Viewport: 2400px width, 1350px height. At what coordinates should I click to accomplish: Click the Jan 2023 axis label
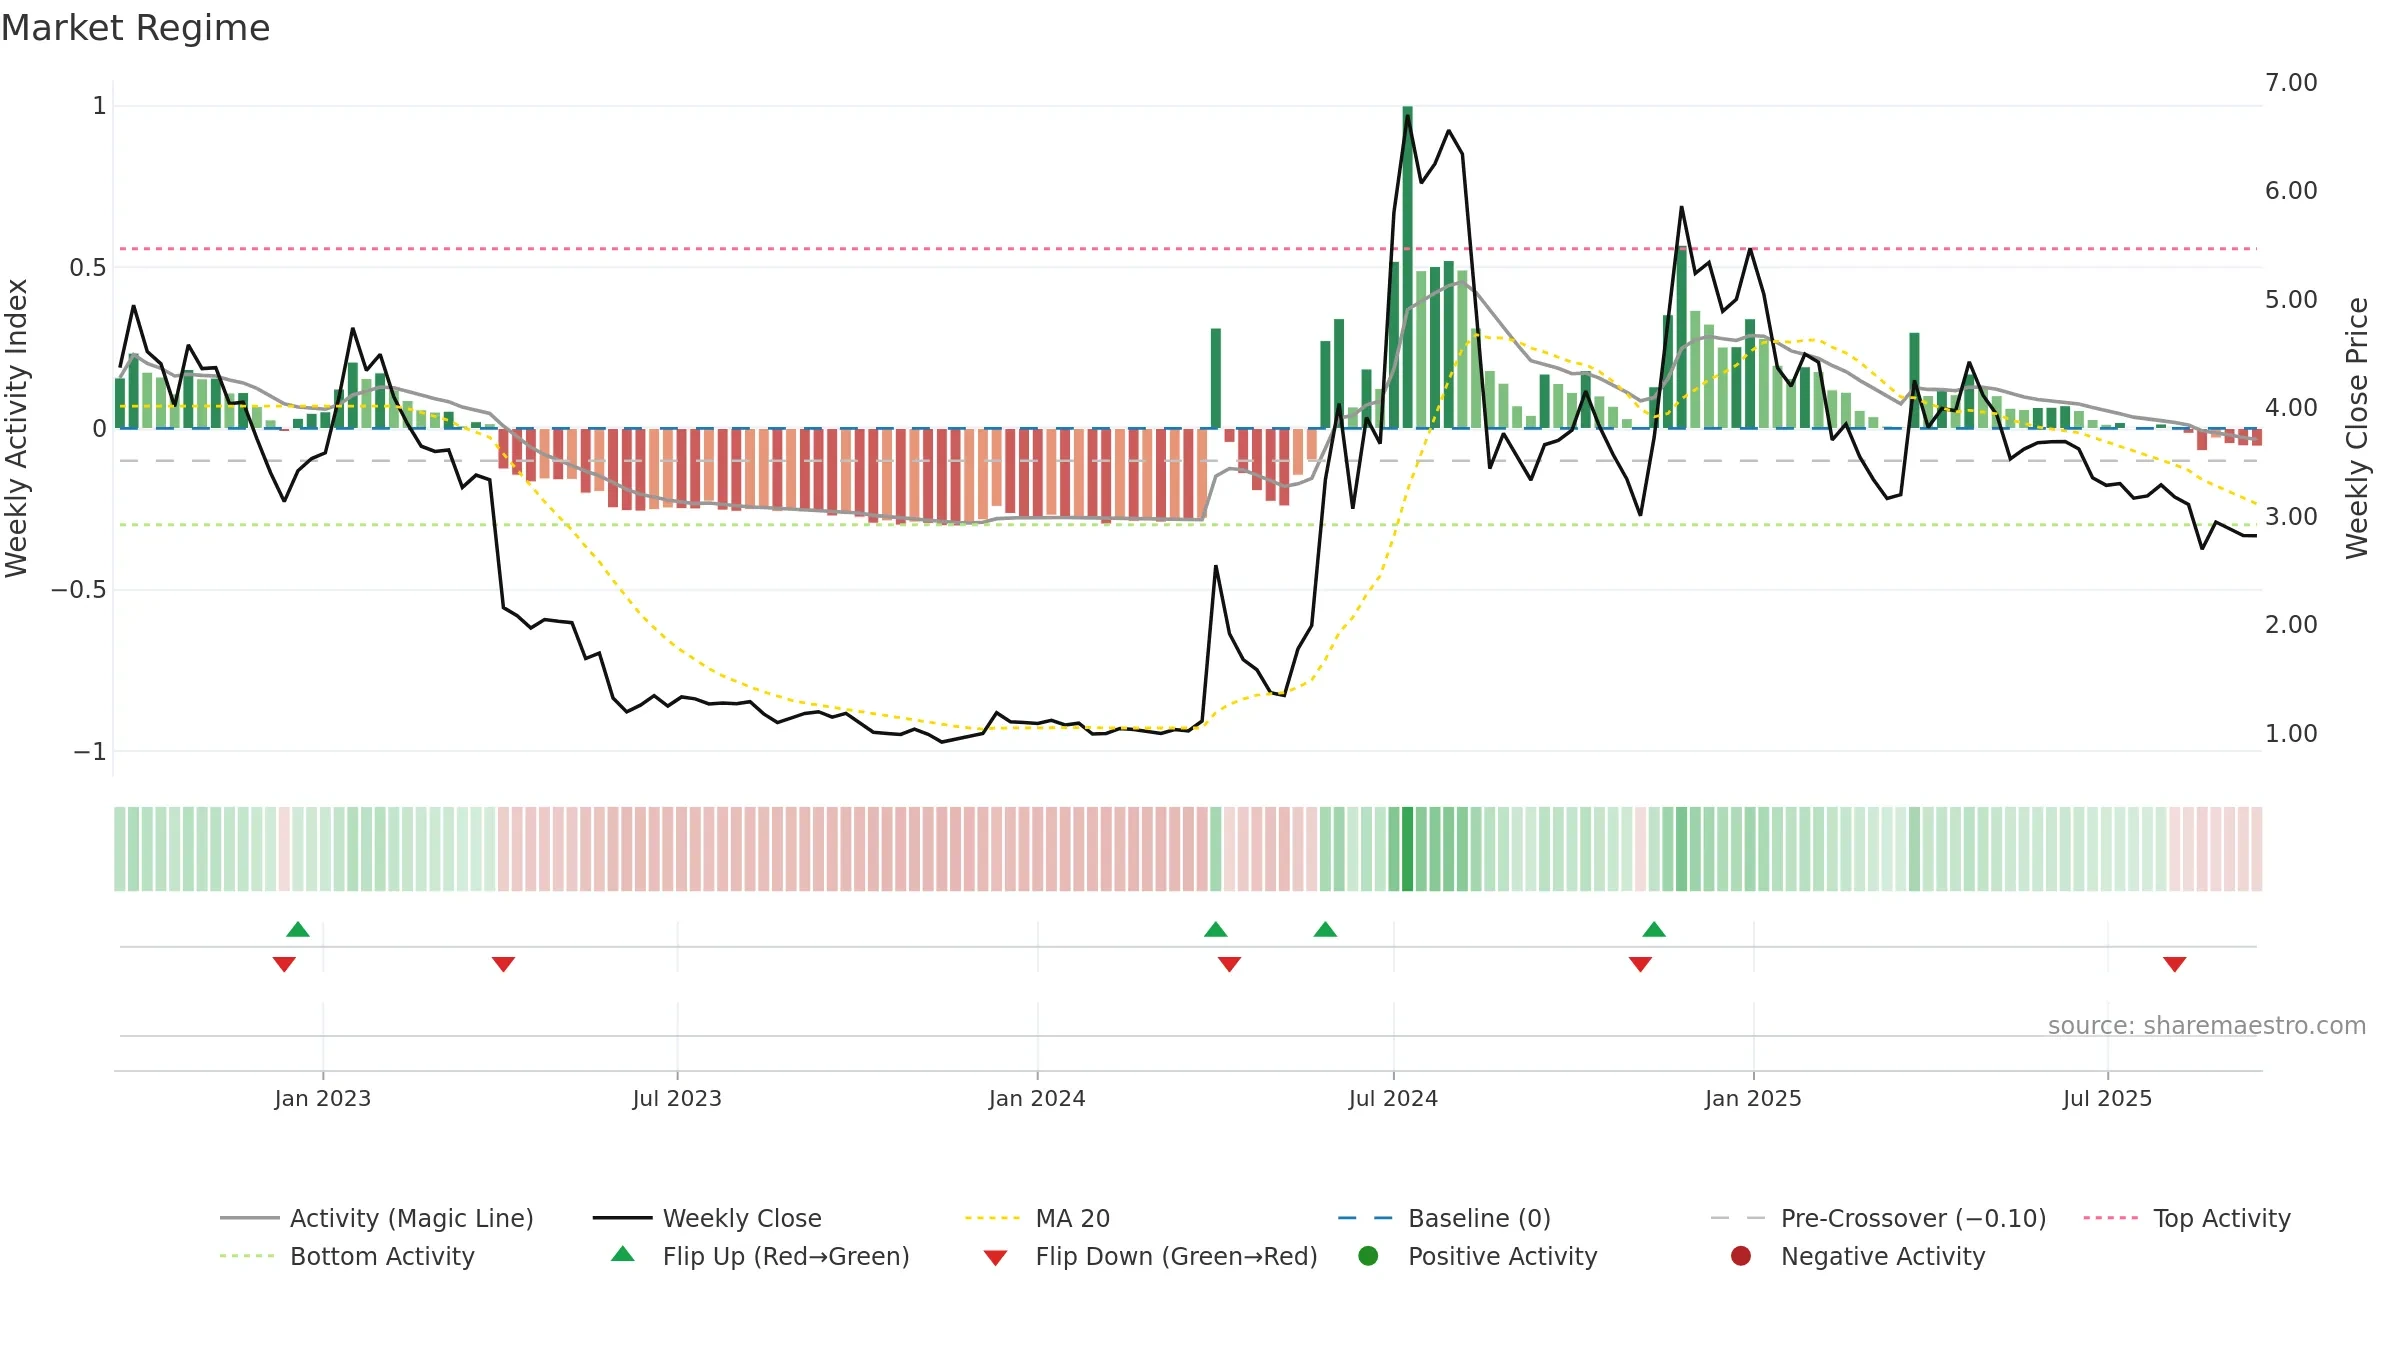(322, 1098)
